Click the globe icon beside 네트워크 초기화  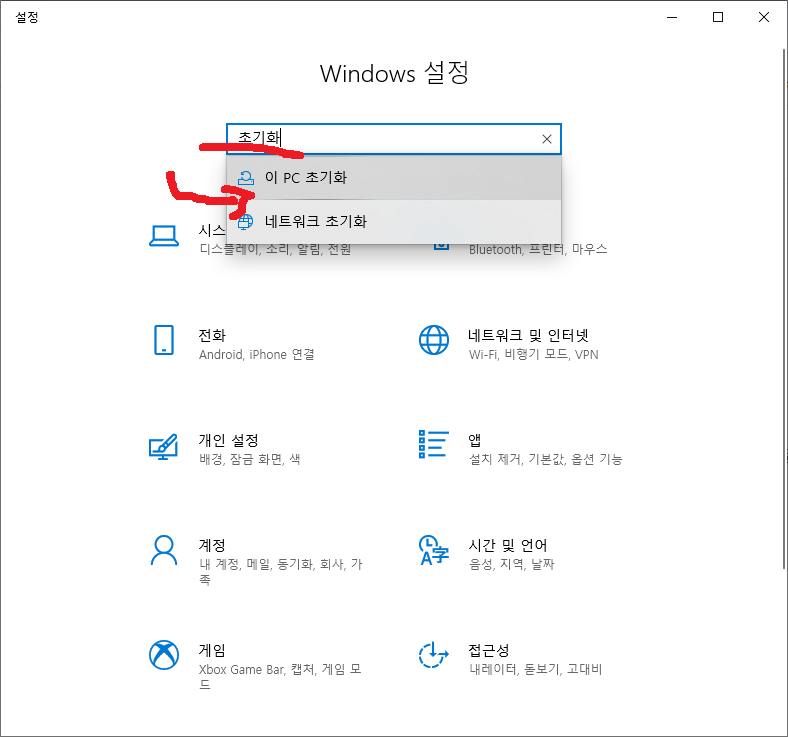pos(245,222)
